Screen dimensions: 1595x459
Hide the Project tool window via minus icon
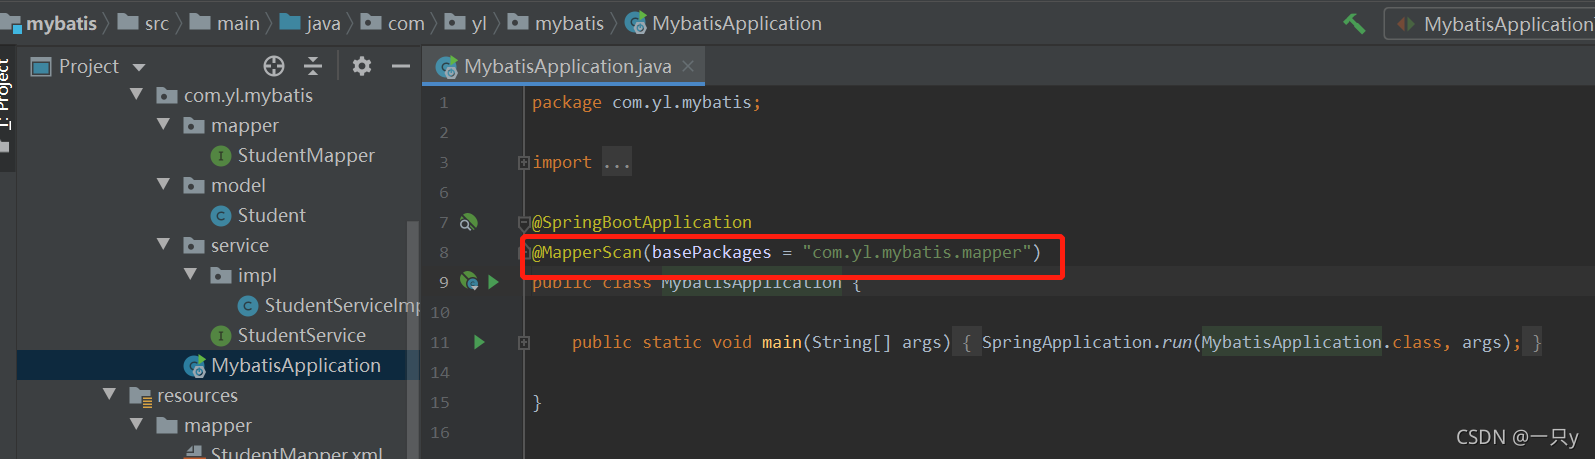click(401, 66)
